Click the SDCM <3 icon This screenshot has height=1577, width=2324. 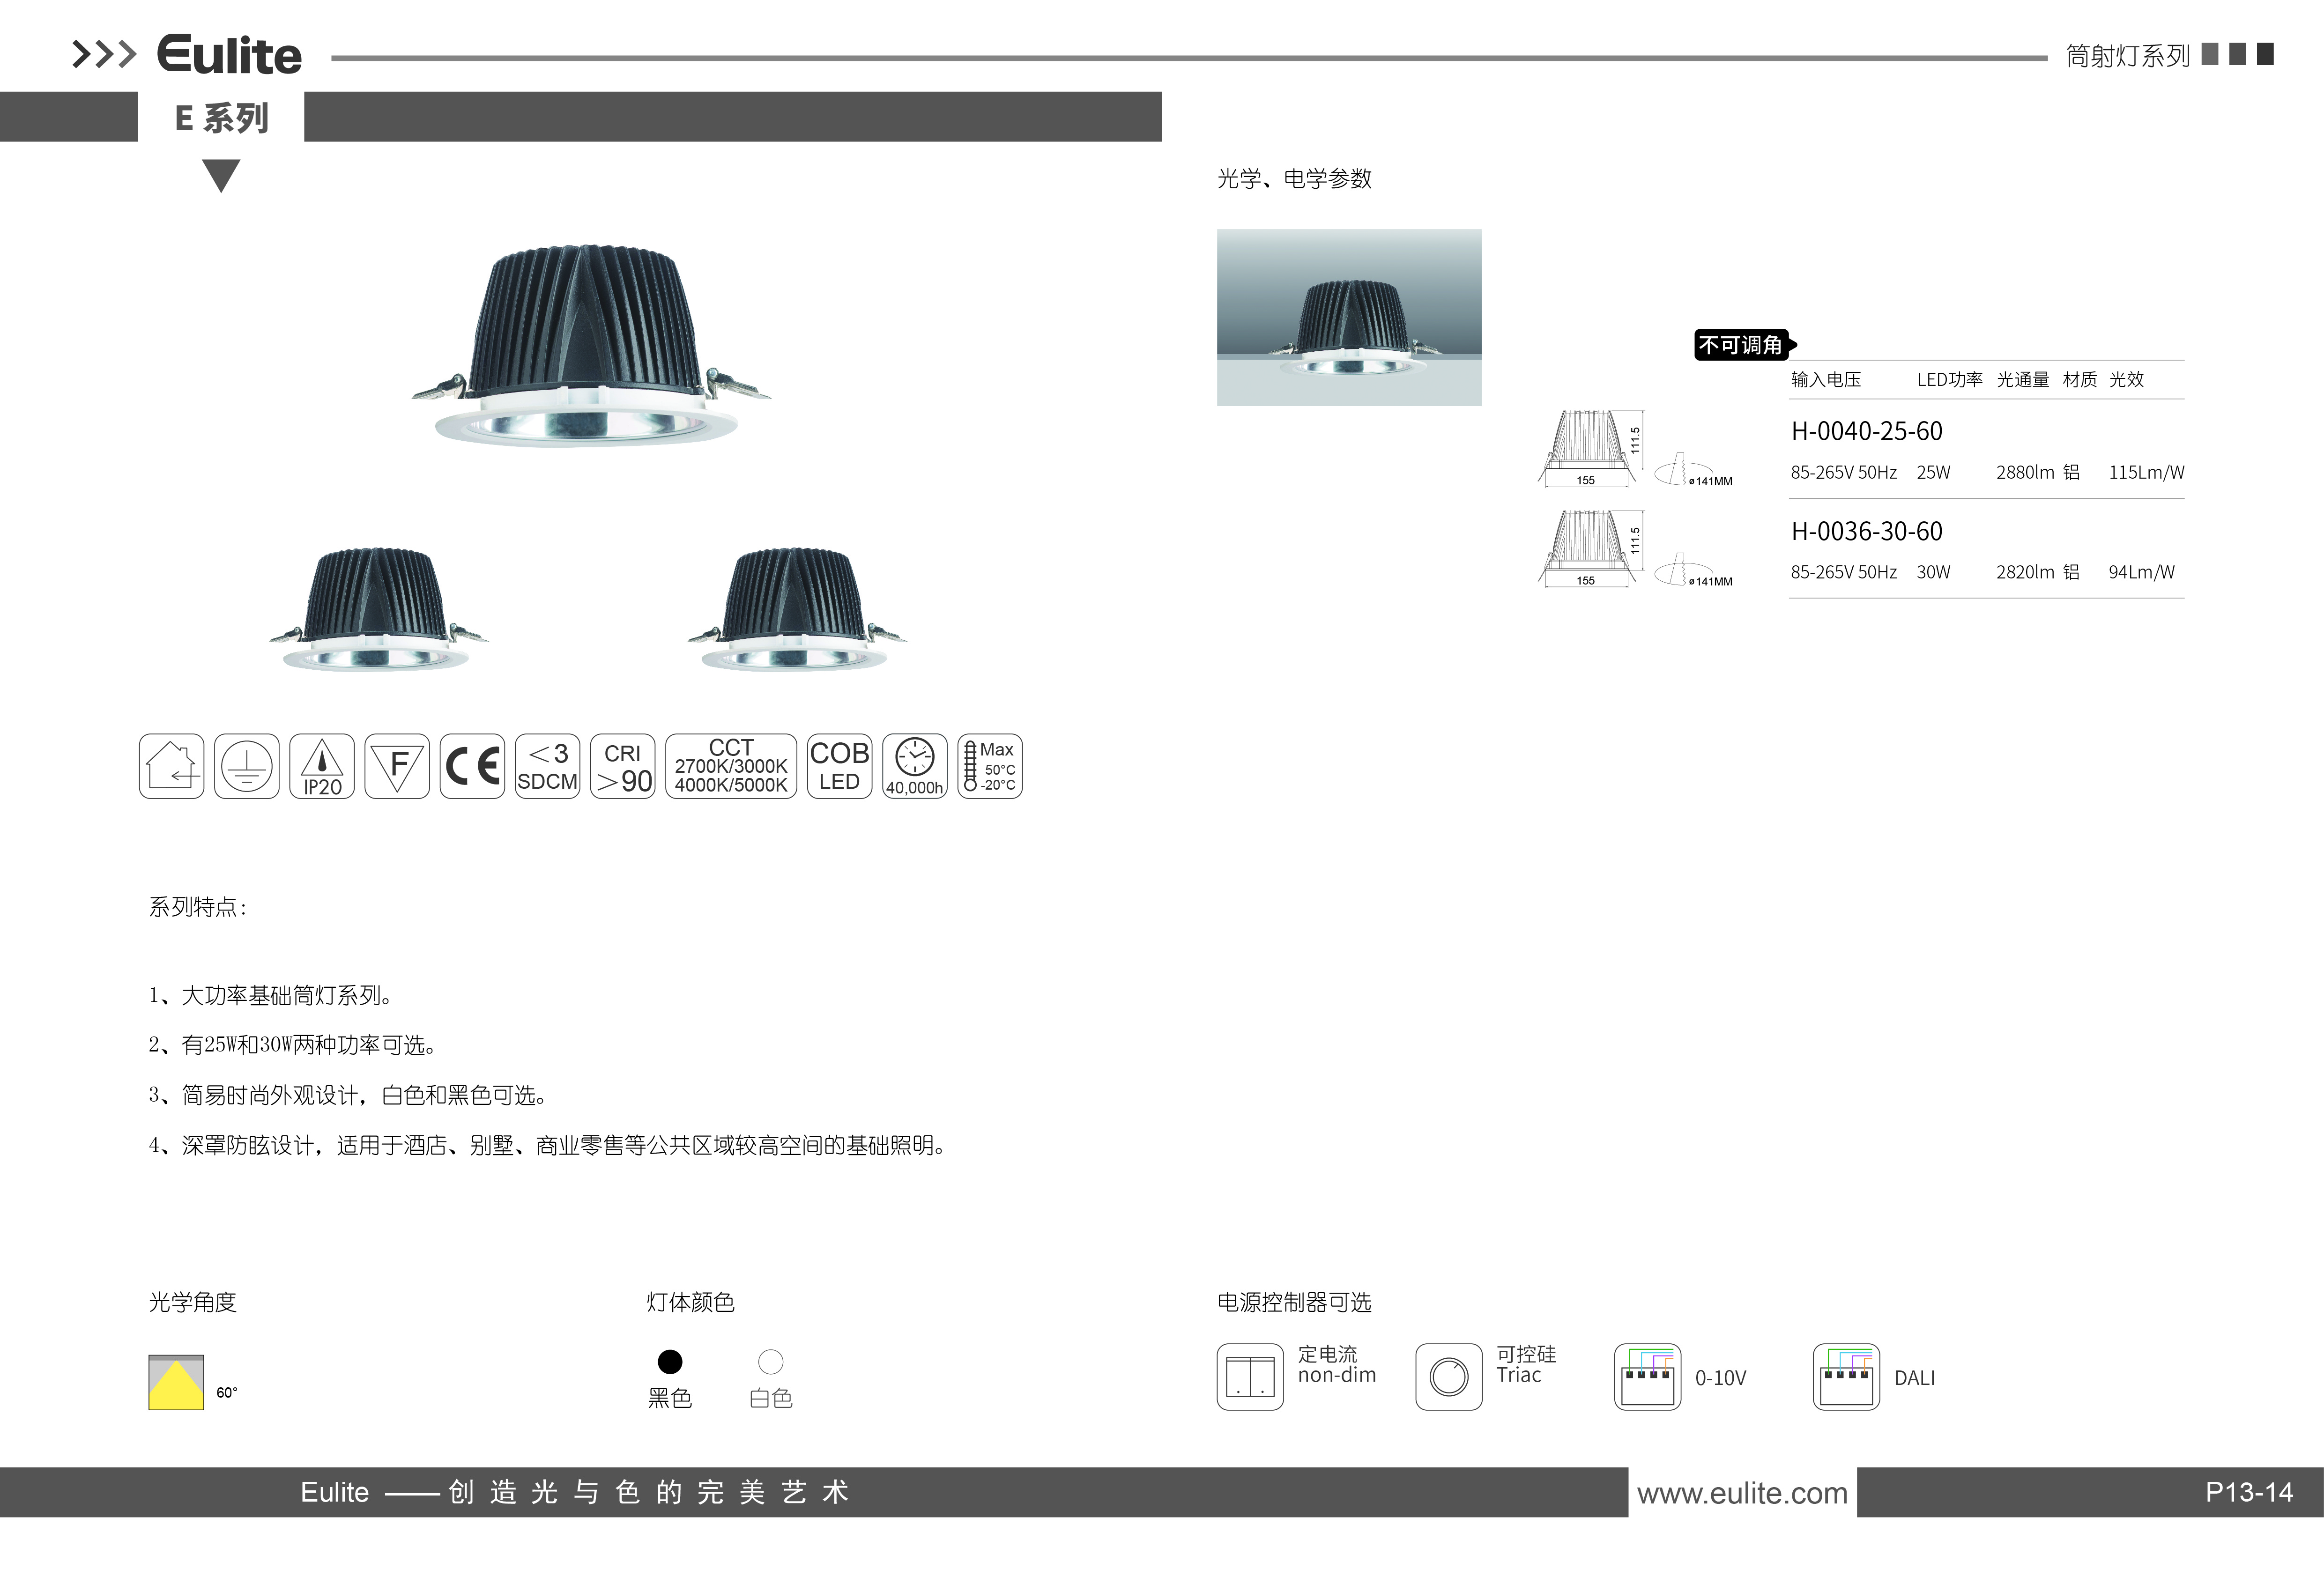(x=547, y=766)
